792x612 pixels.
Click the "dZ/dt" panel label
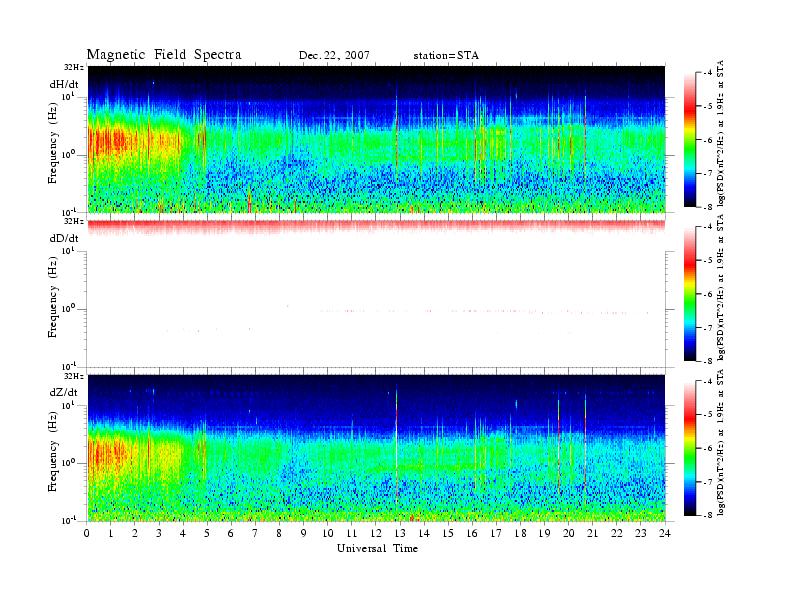tap(64, 392)
